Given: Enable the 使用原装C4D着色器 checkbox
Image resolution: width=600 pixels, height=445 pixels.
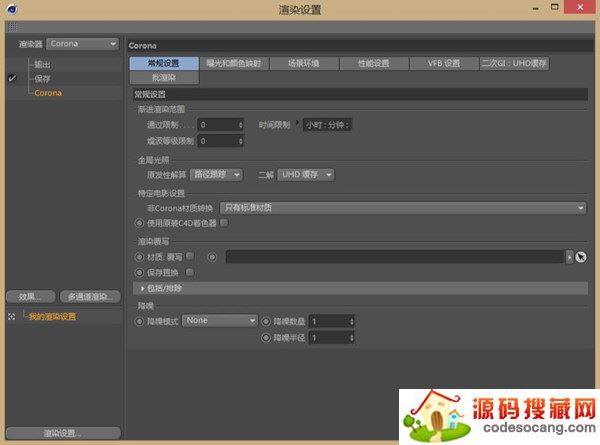Looking at the screenshot, I should click(224, 222).
